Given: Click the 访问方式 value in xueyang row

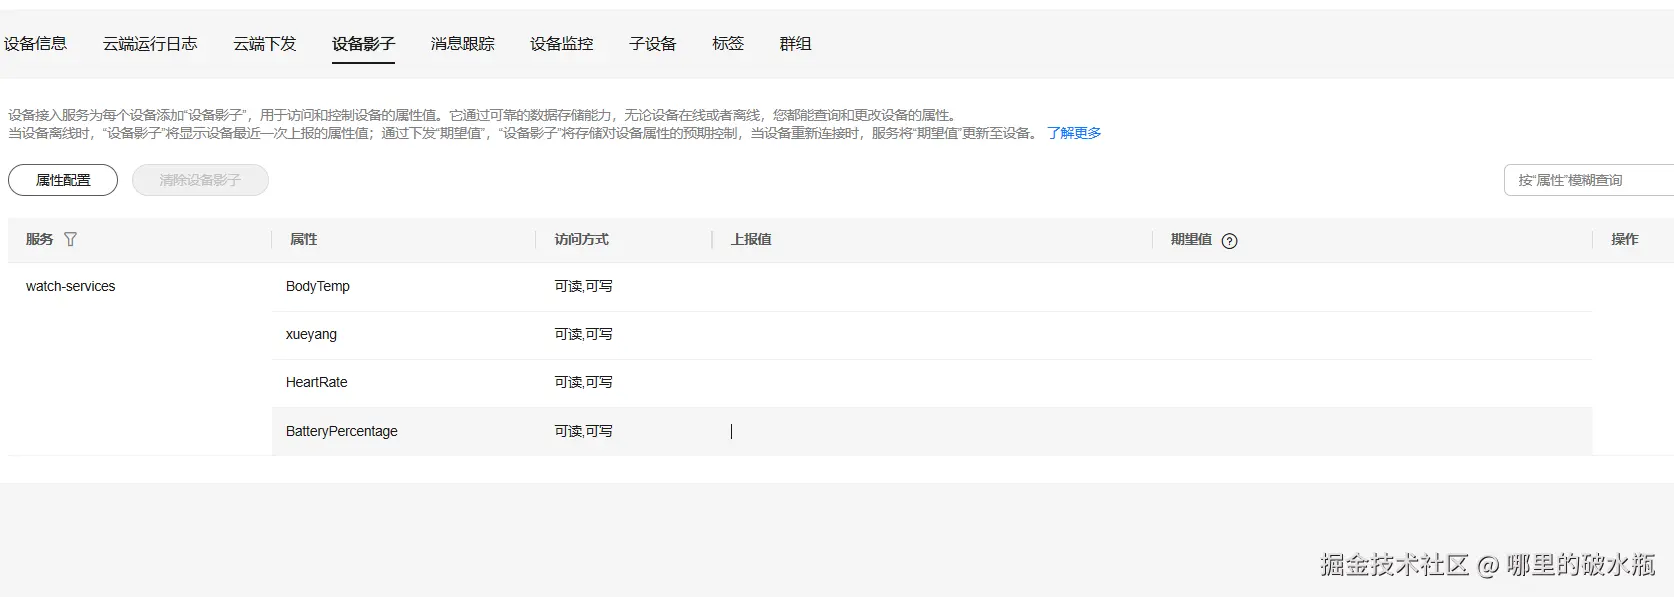Looking at the screenshot, I should pos(584,334).
